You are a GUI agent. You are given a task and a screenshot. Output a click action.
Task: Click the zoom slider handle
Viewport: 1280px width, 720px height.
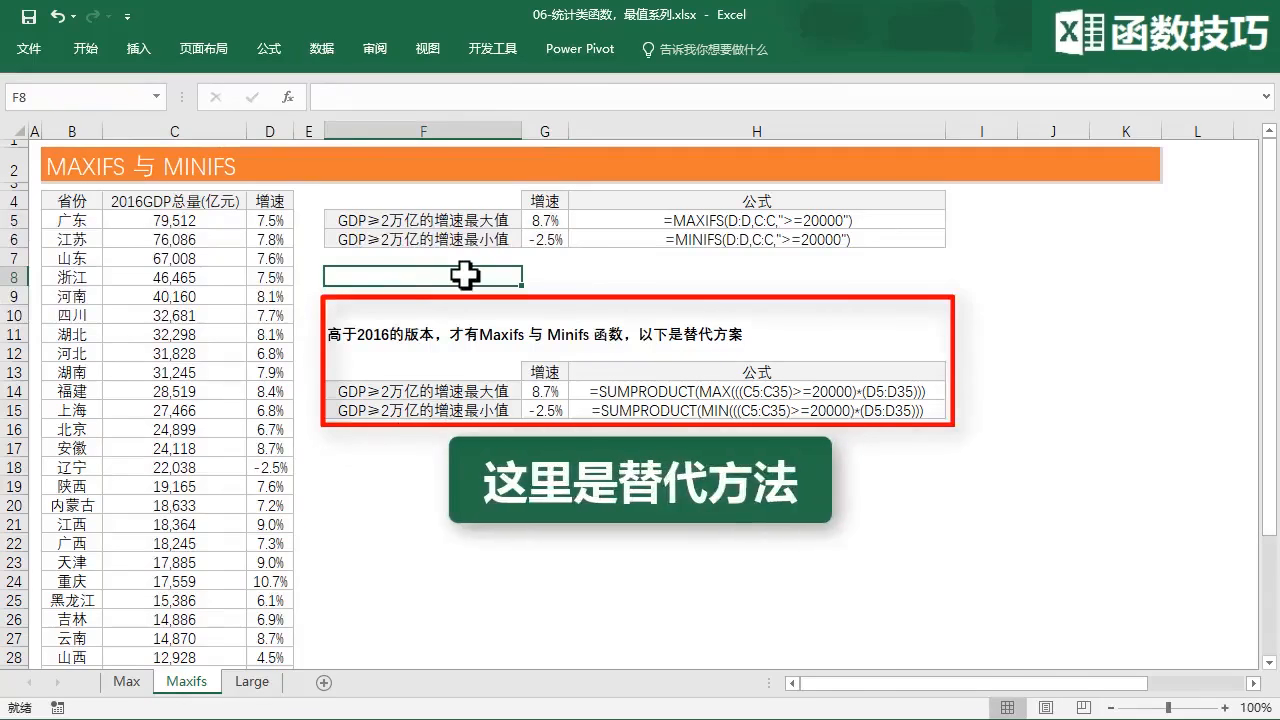coord(1170,708)
